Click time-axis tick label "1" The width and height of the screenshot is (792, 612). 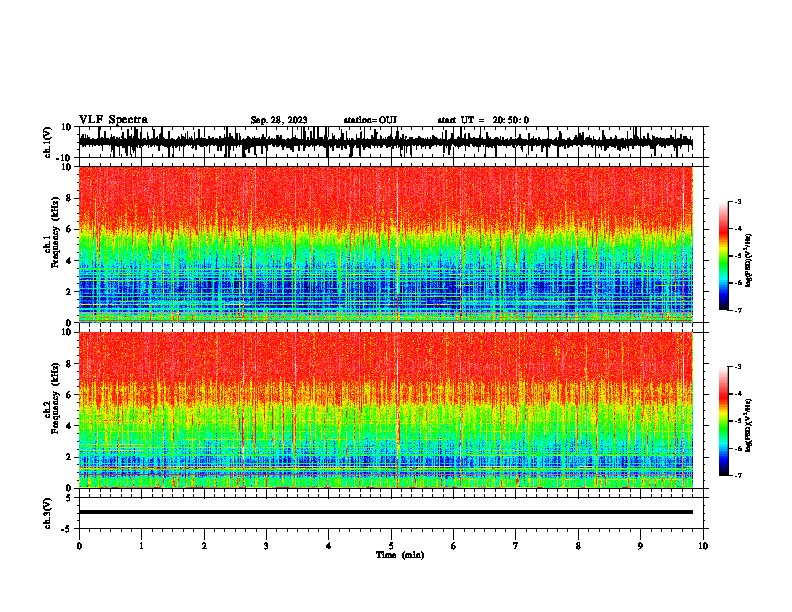[141, 546]
